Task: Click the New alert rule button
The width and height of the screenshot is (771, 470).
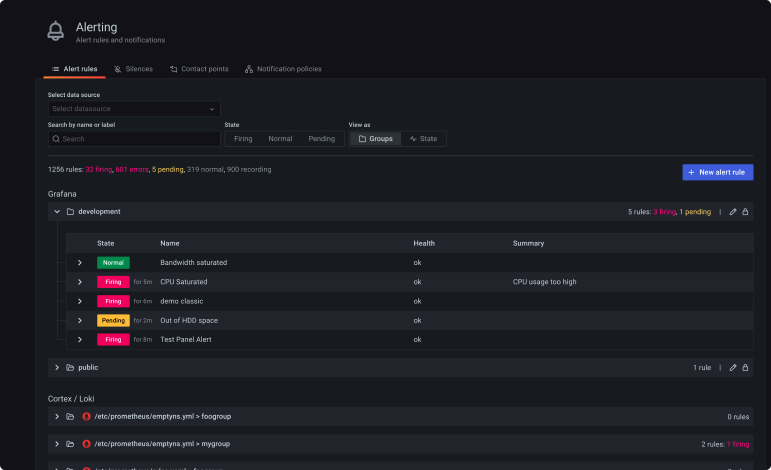Action: pyautogui.click(x=717, y=173)
